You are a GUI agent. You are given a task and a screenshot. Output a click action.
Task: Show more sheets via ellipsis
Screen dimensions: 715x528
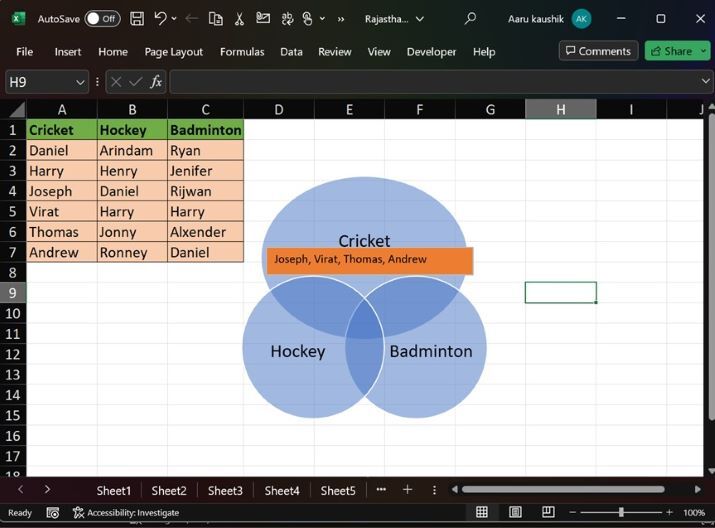coord(381,490)
